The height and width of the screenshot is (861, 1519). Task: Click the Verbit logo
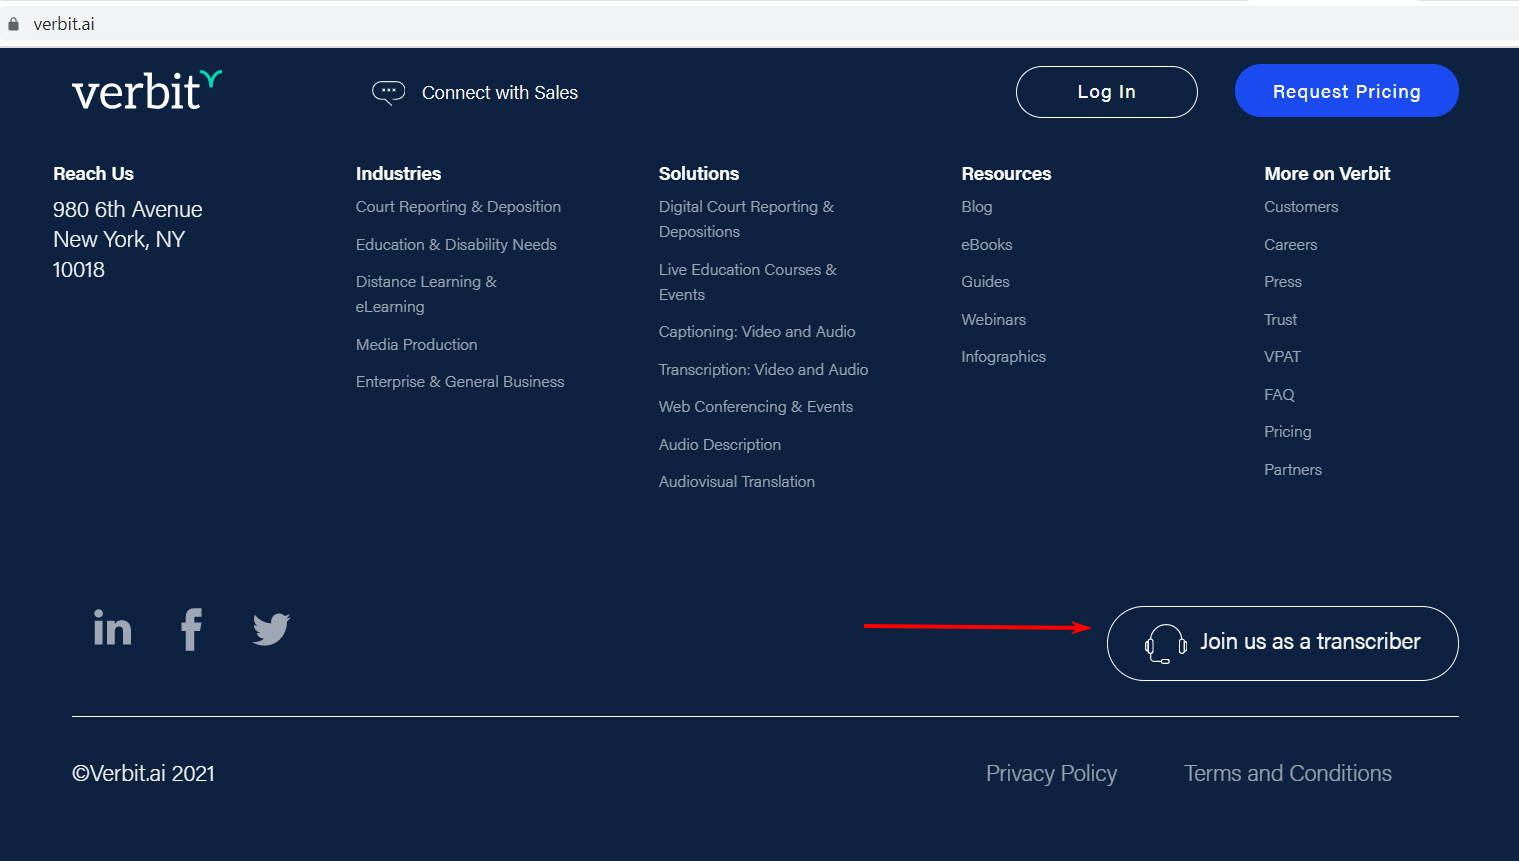(x=146, y=91)
